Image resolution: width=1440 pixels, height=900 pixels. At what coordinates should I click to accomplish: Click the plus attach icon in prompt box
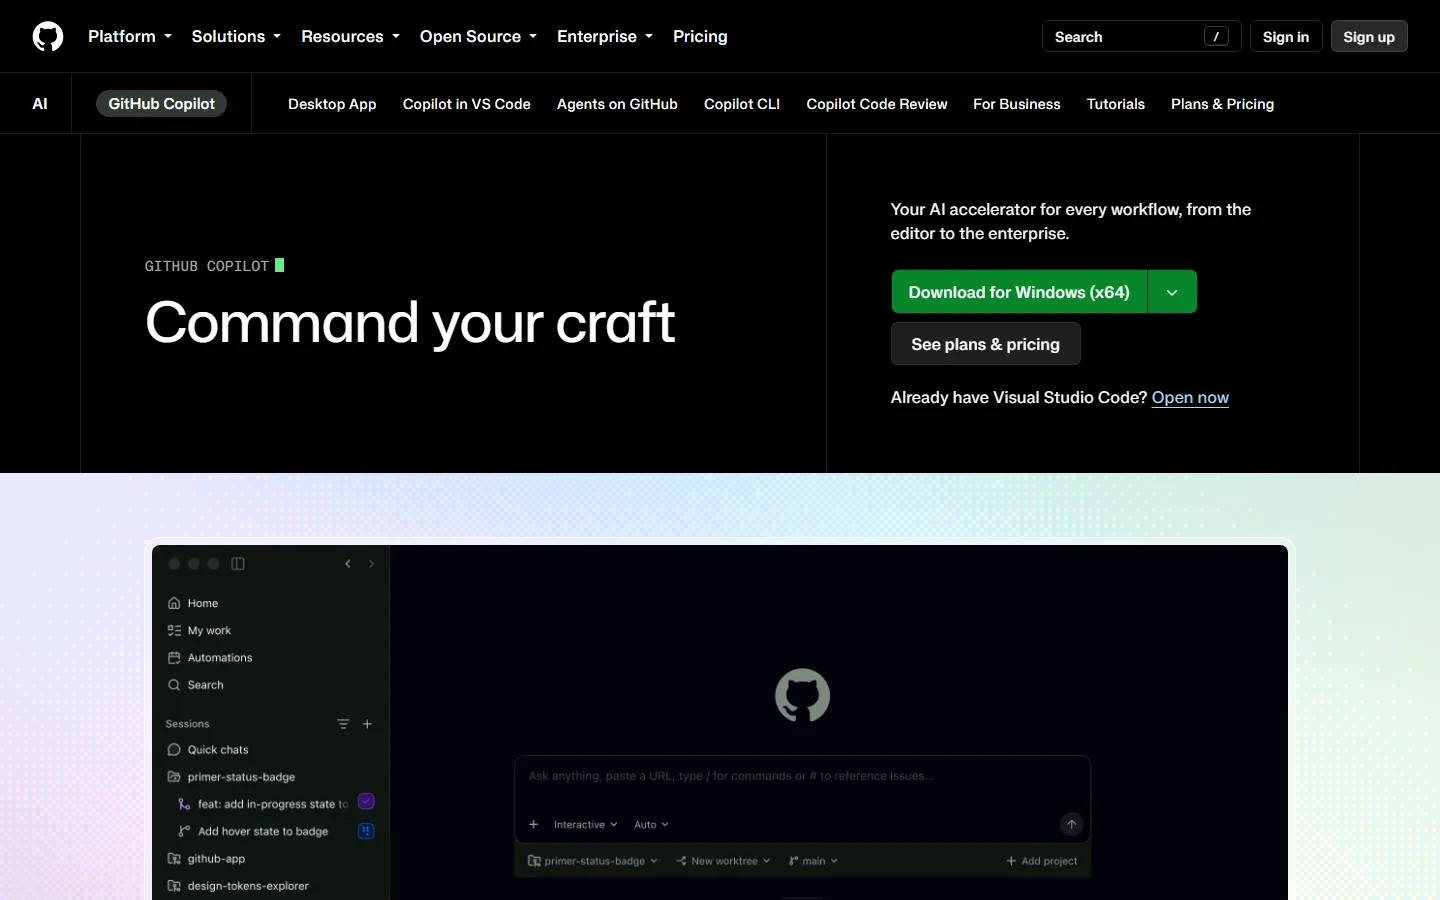534,824
